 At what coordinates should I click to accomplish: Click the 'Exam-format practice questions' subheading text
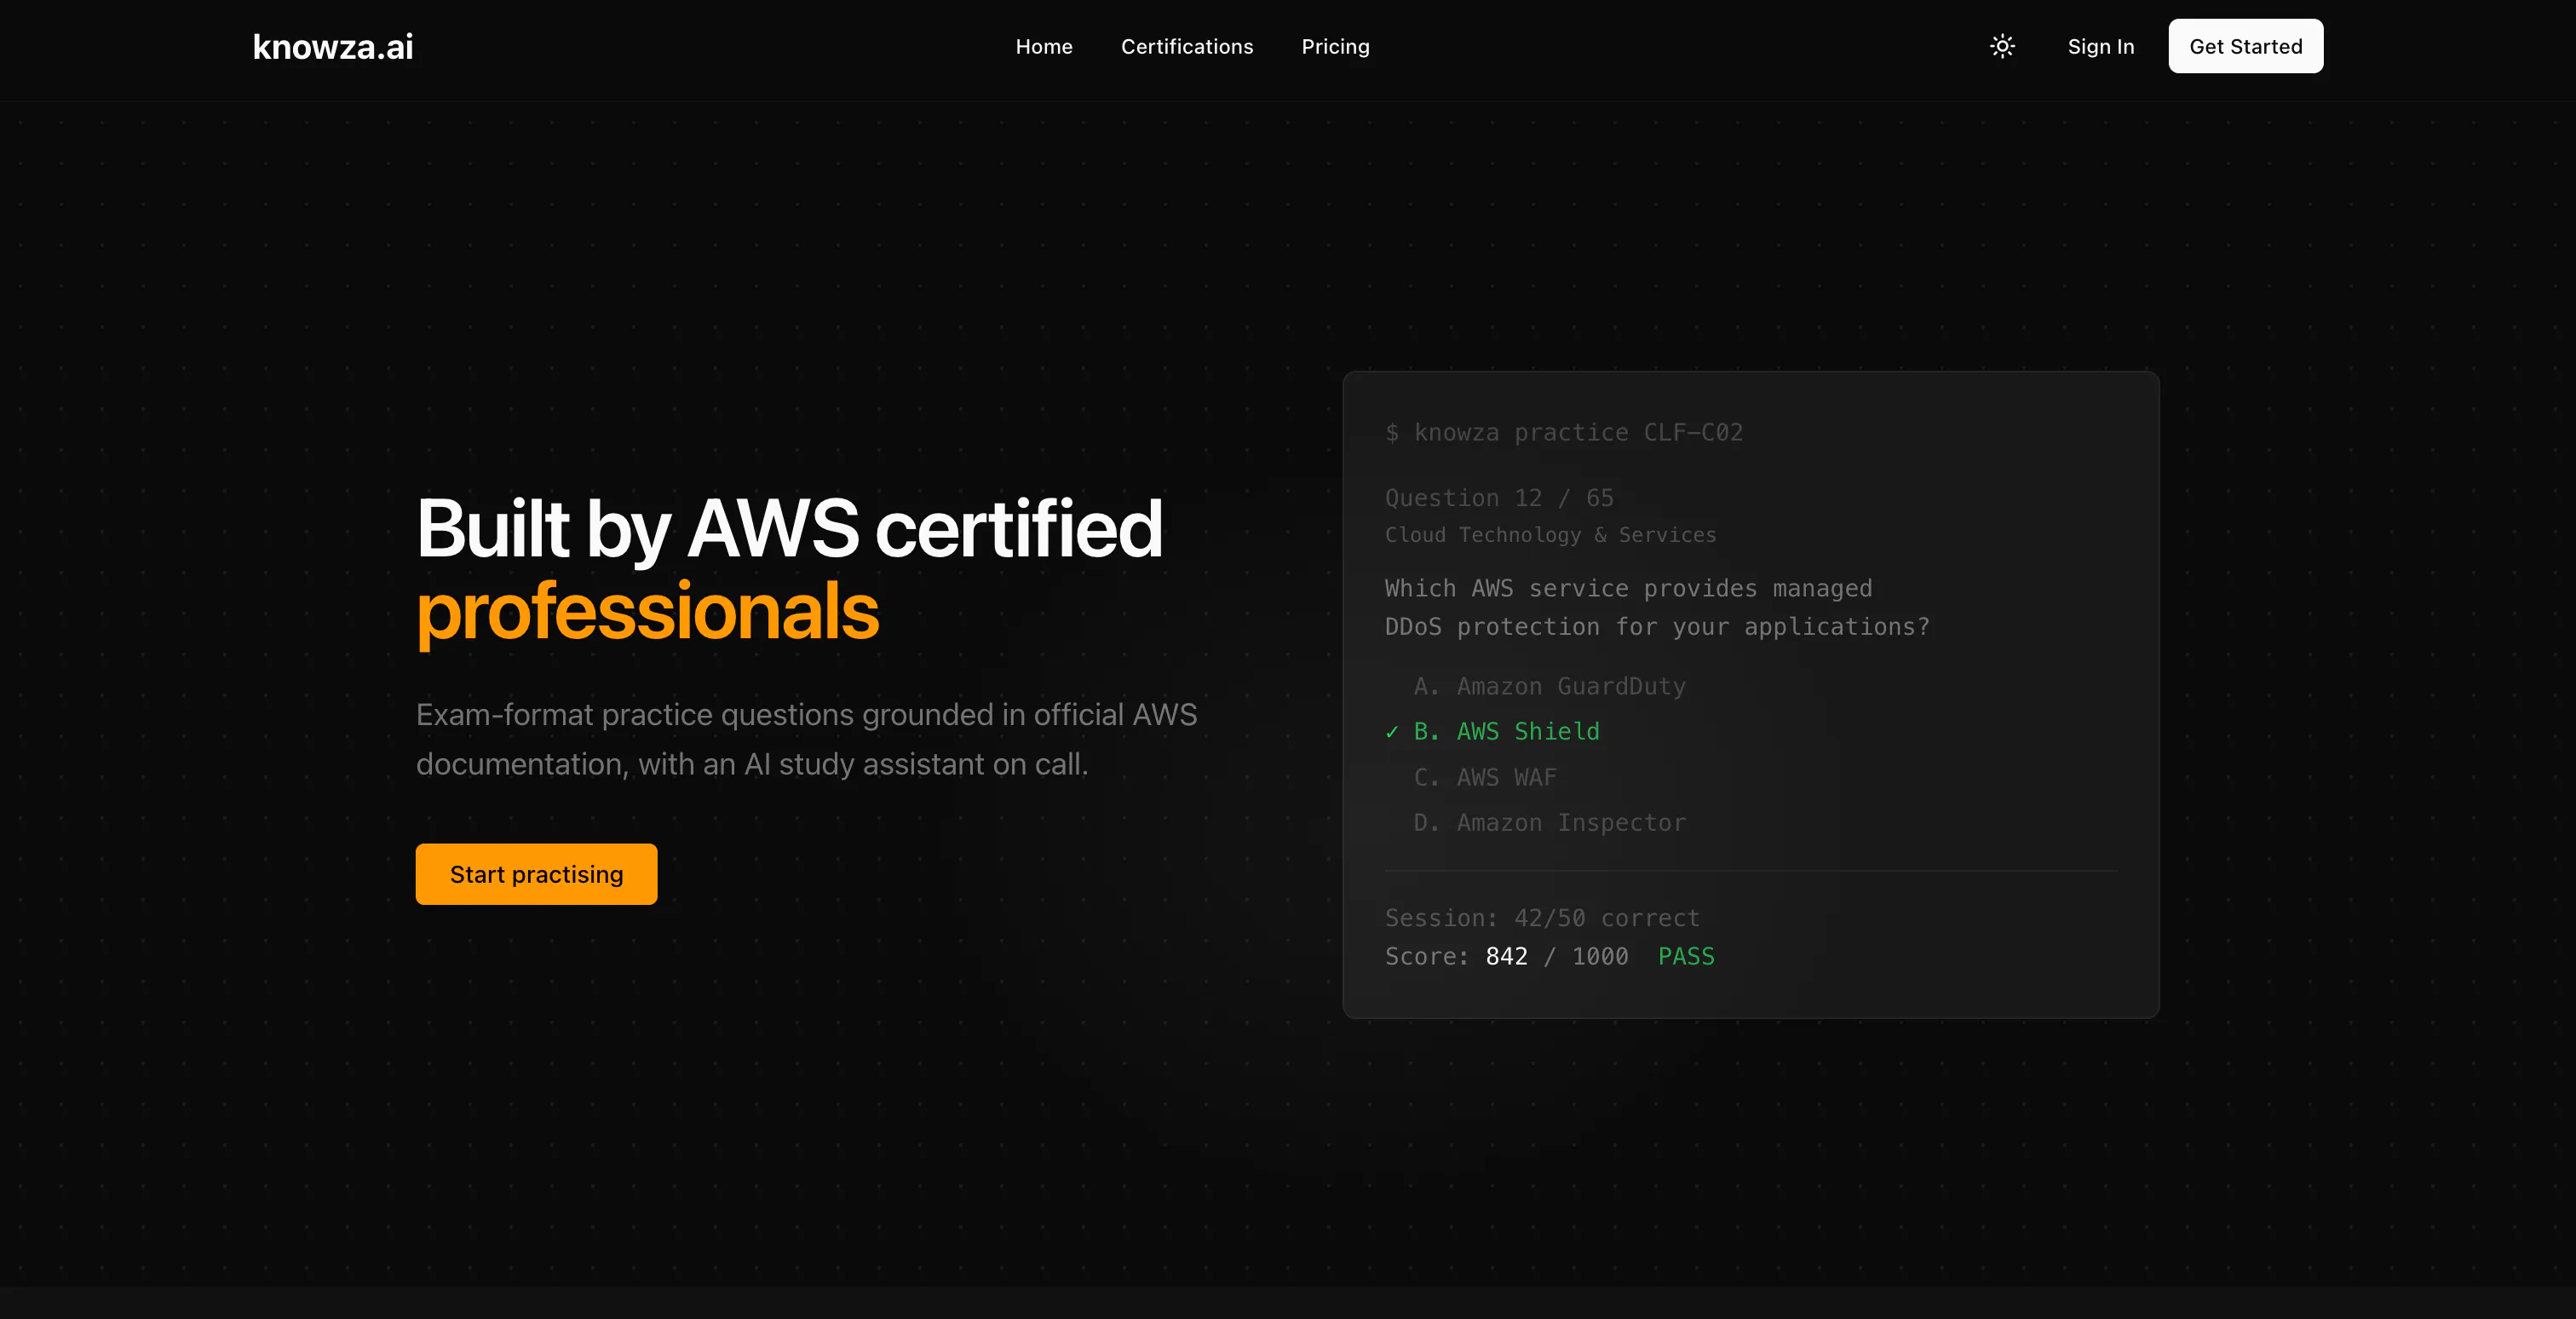click(806, 739)
